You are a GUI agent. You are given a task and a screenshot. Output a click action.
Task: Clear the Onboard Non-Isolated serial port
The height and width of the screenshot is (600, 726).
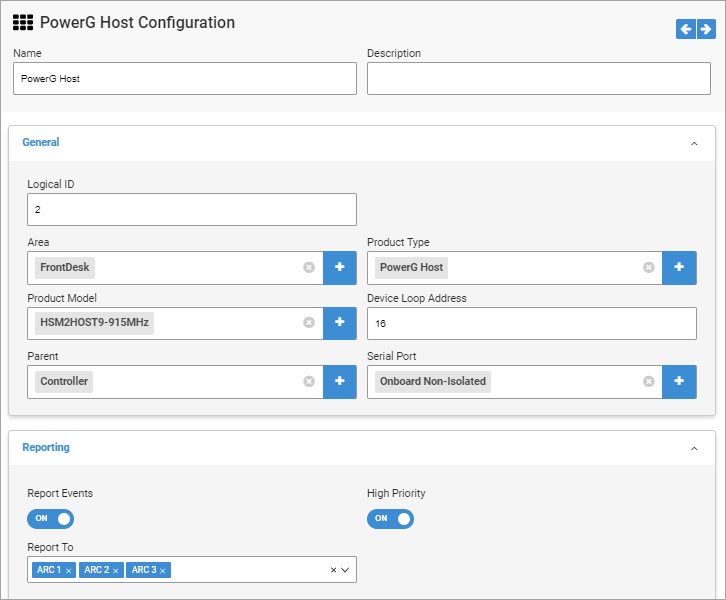649,381
